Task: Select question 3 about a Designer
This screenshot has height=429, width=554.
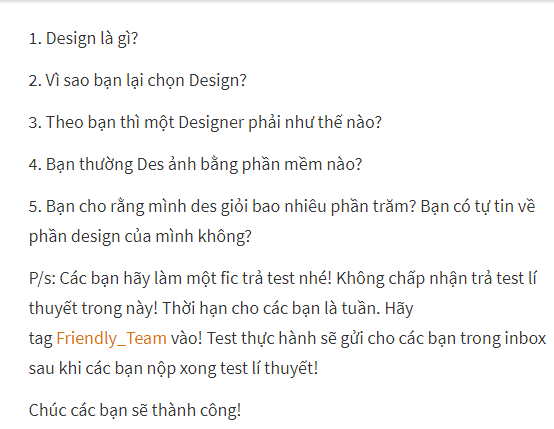Action: click(205, 122)
